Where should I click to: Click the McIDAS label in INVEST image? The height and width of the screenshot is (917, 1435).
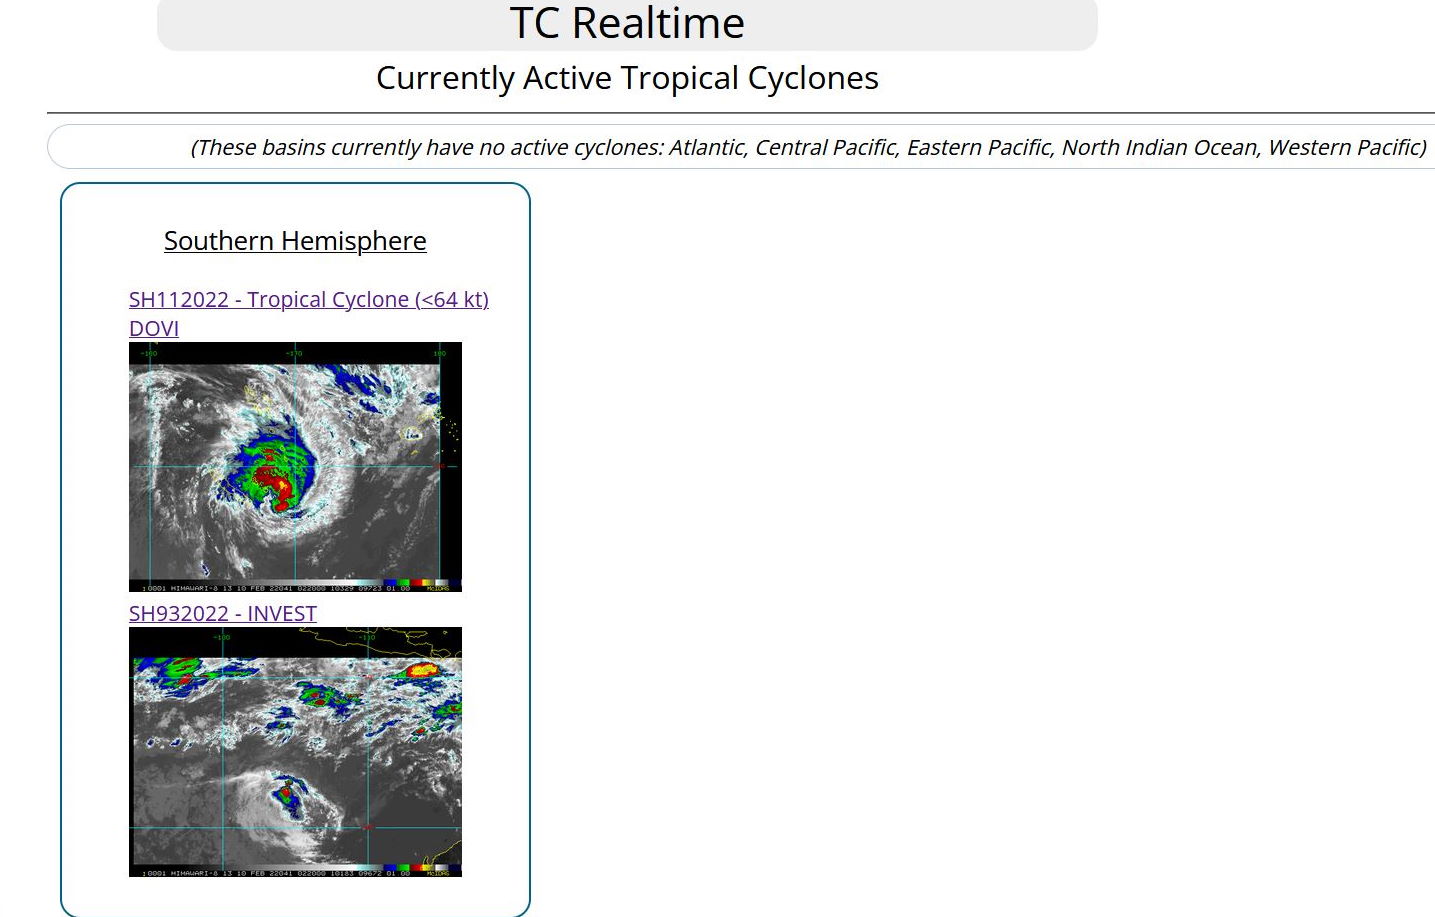pos(438,873)
